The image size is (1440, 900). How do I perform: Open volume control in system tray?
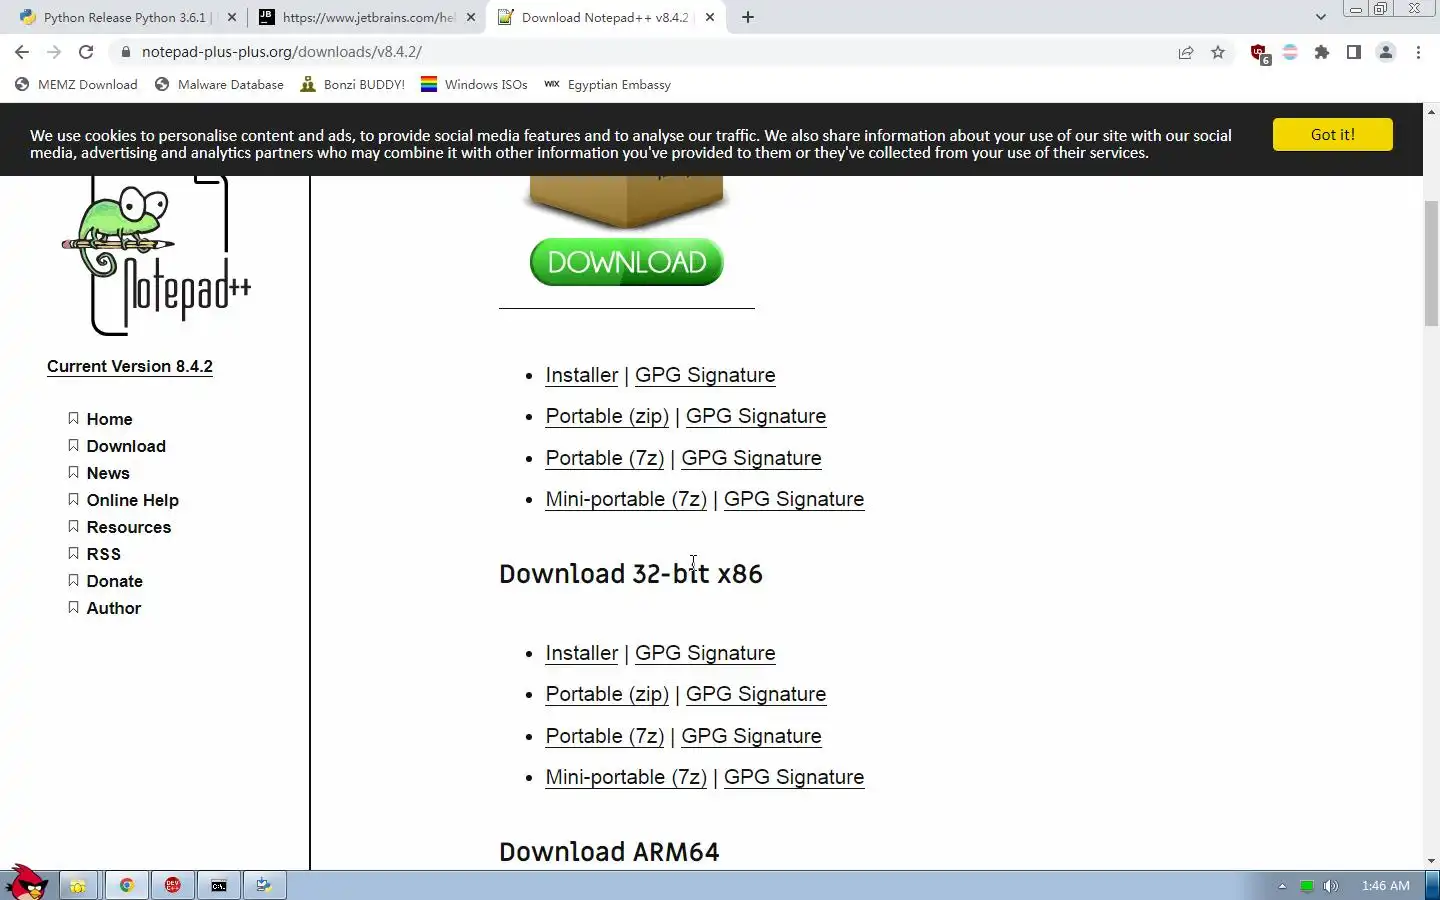tap(1330, 886)
